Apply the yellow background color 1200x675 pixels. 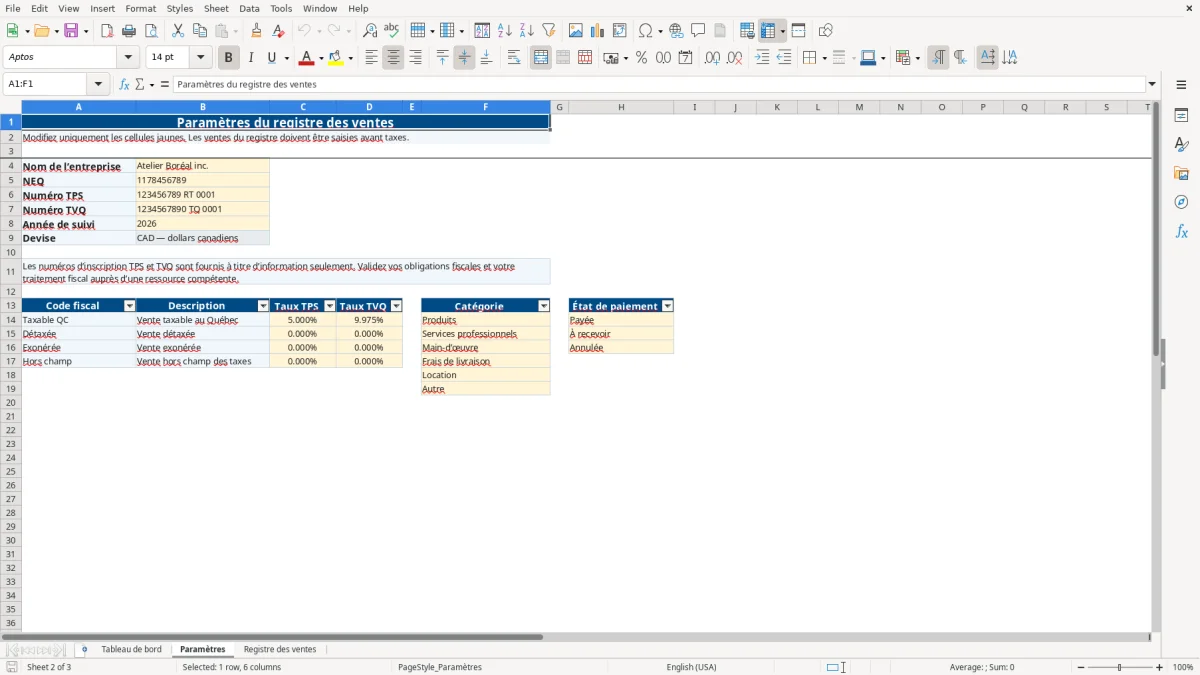coord(335,58)
